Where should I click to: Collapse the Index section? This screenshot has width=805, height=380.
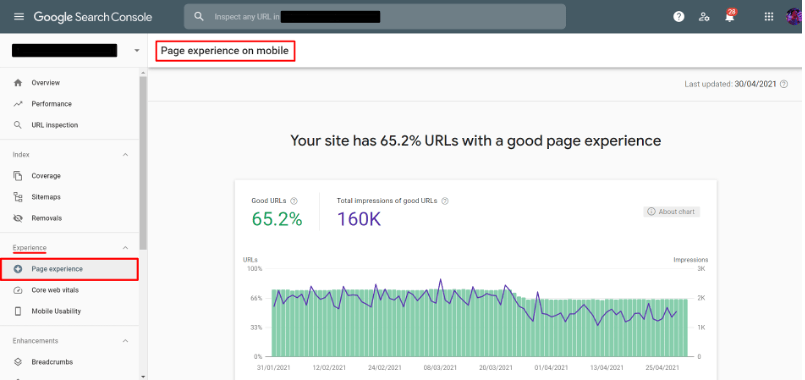125,155
